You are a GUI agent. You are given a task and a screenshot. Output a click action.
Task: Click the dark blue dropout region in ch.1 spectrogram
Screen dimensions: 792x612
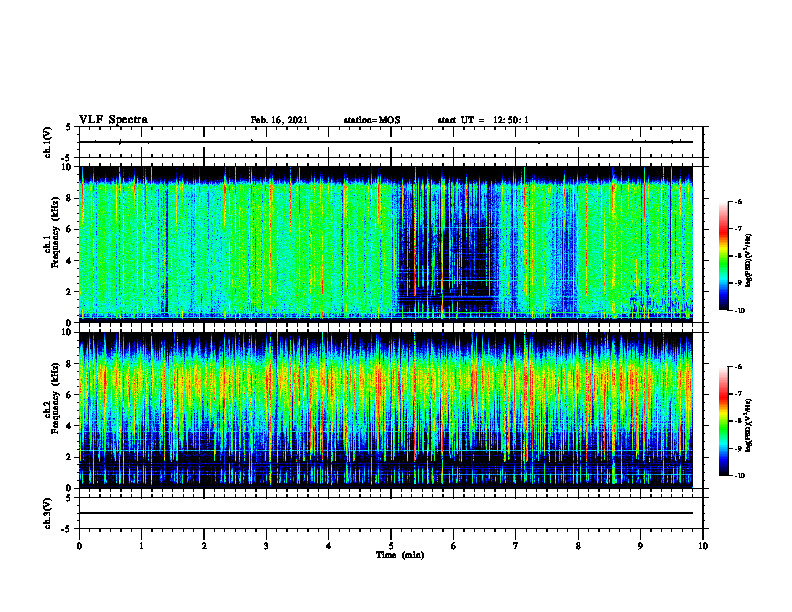[448, 252]
